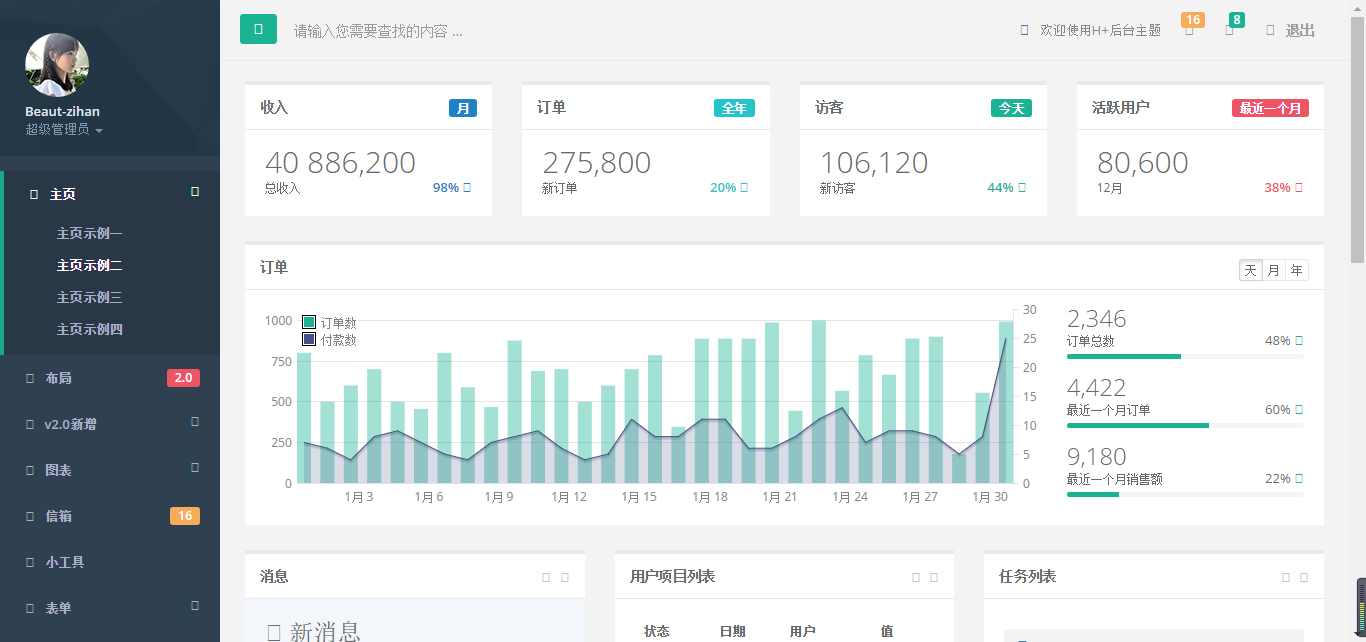Click the 40 886,200 总收入 figure
This screenshot has width=1366, height=642.
coord(340,163)
